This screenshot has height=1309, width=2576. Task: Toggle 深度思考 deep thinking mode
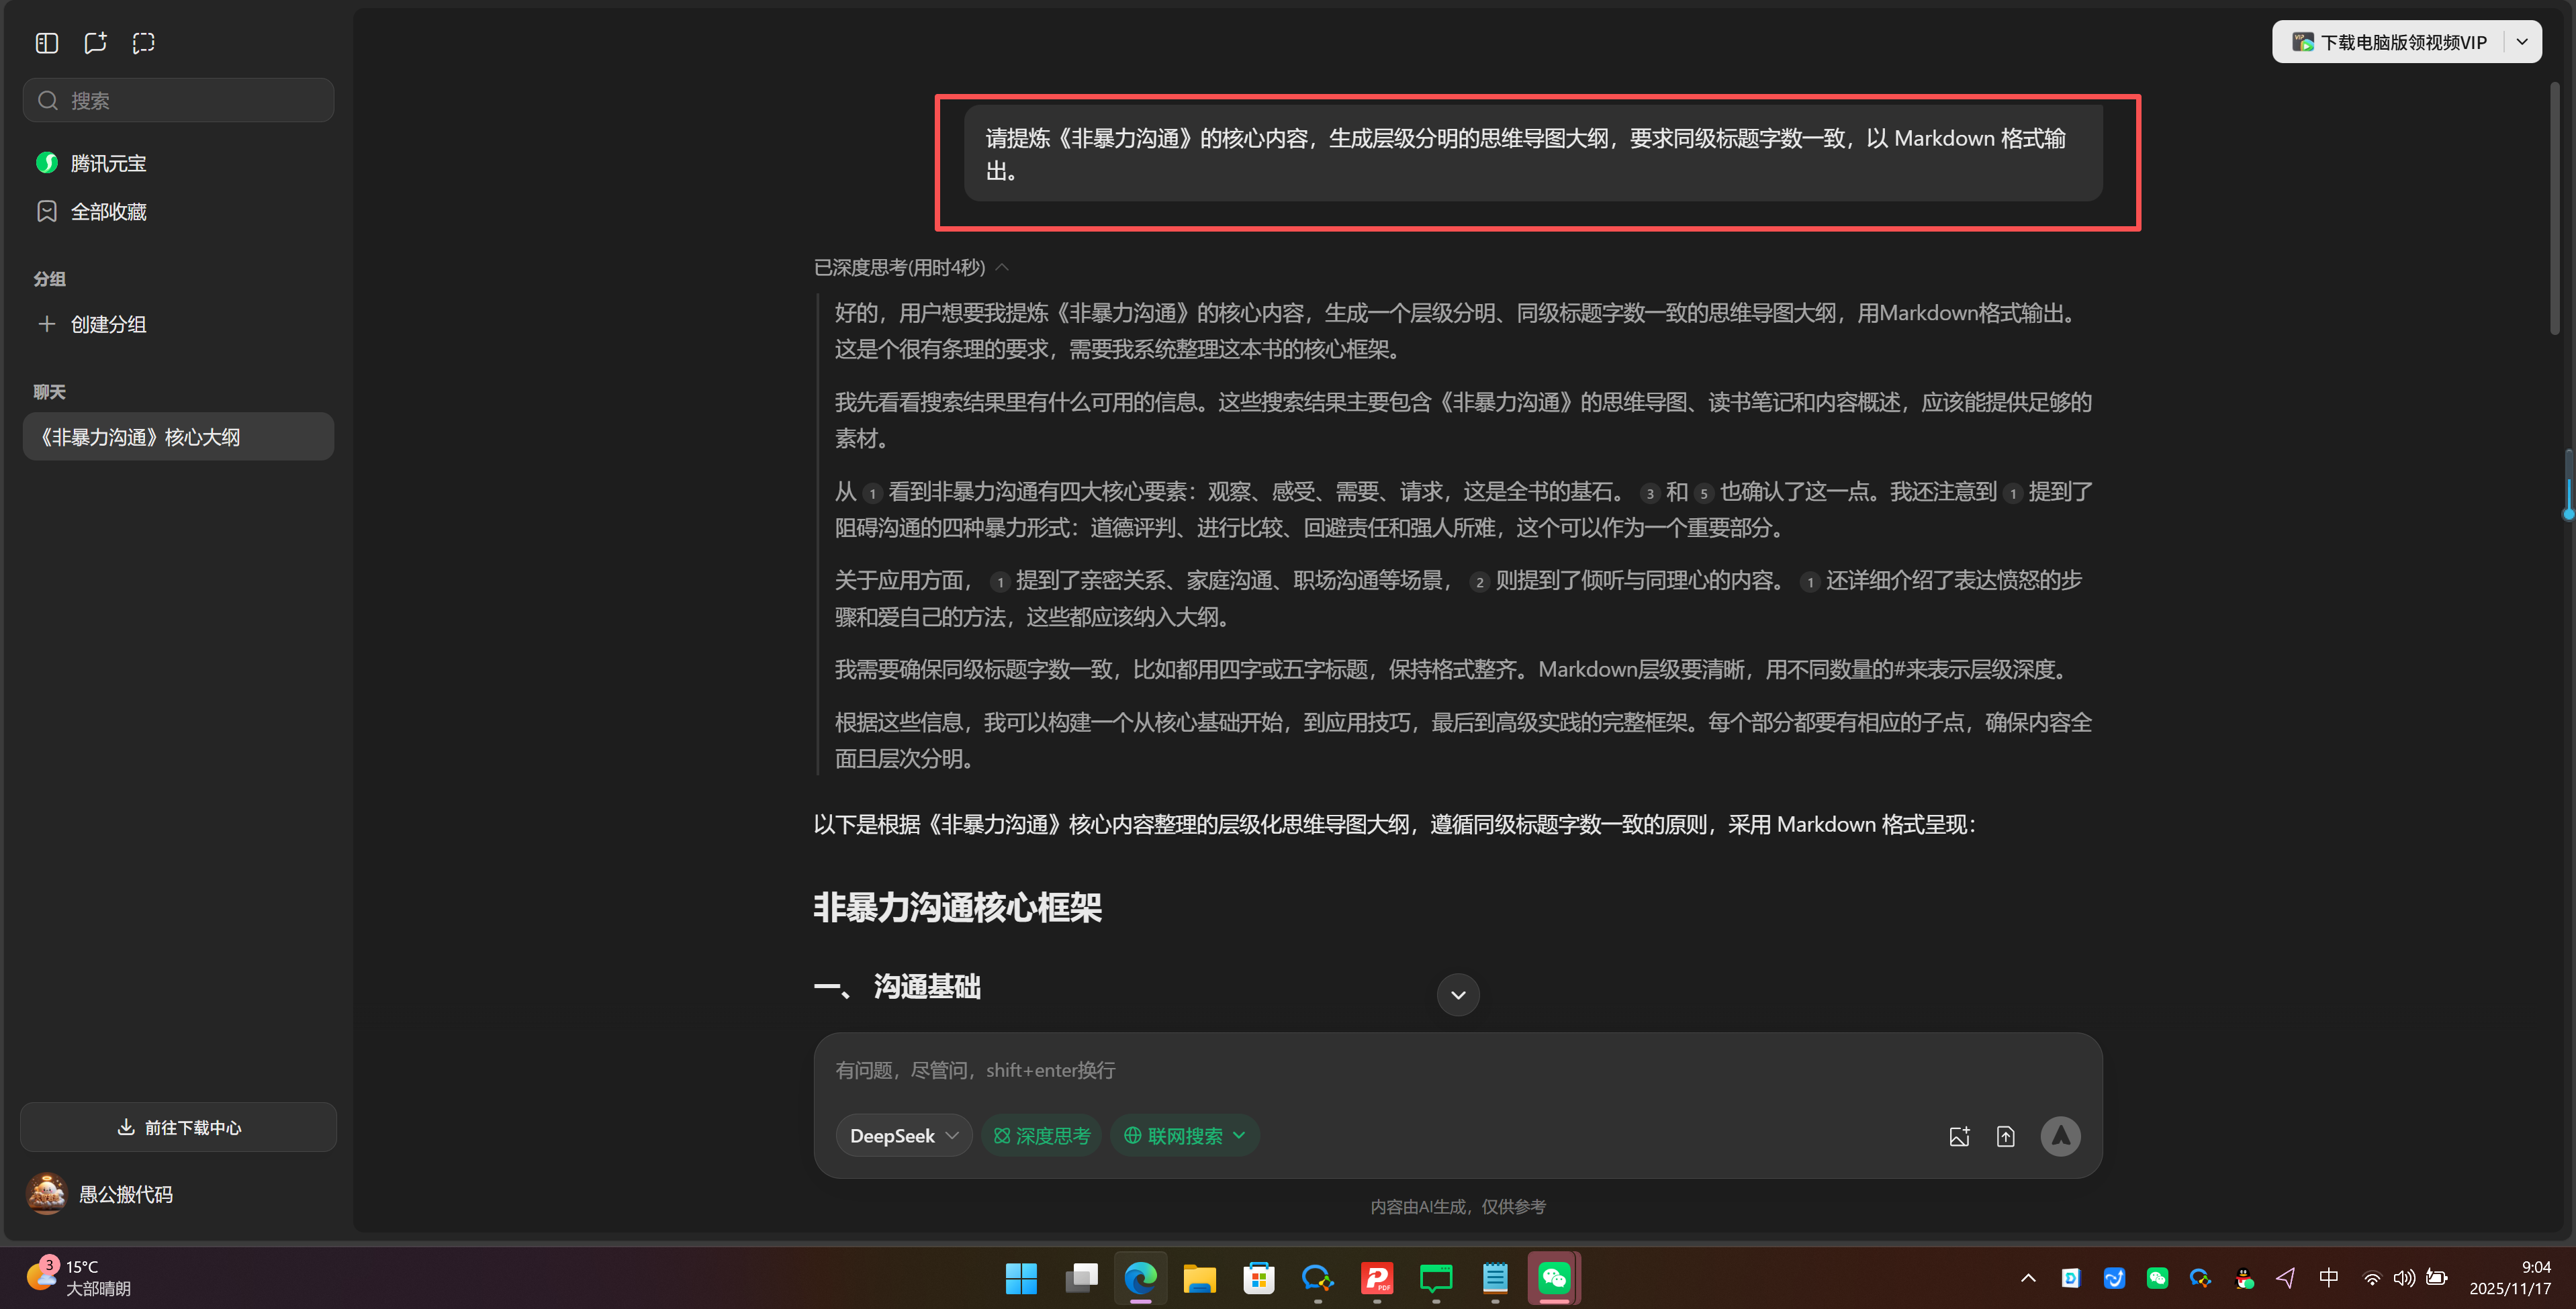[x=1041, y=1135]
